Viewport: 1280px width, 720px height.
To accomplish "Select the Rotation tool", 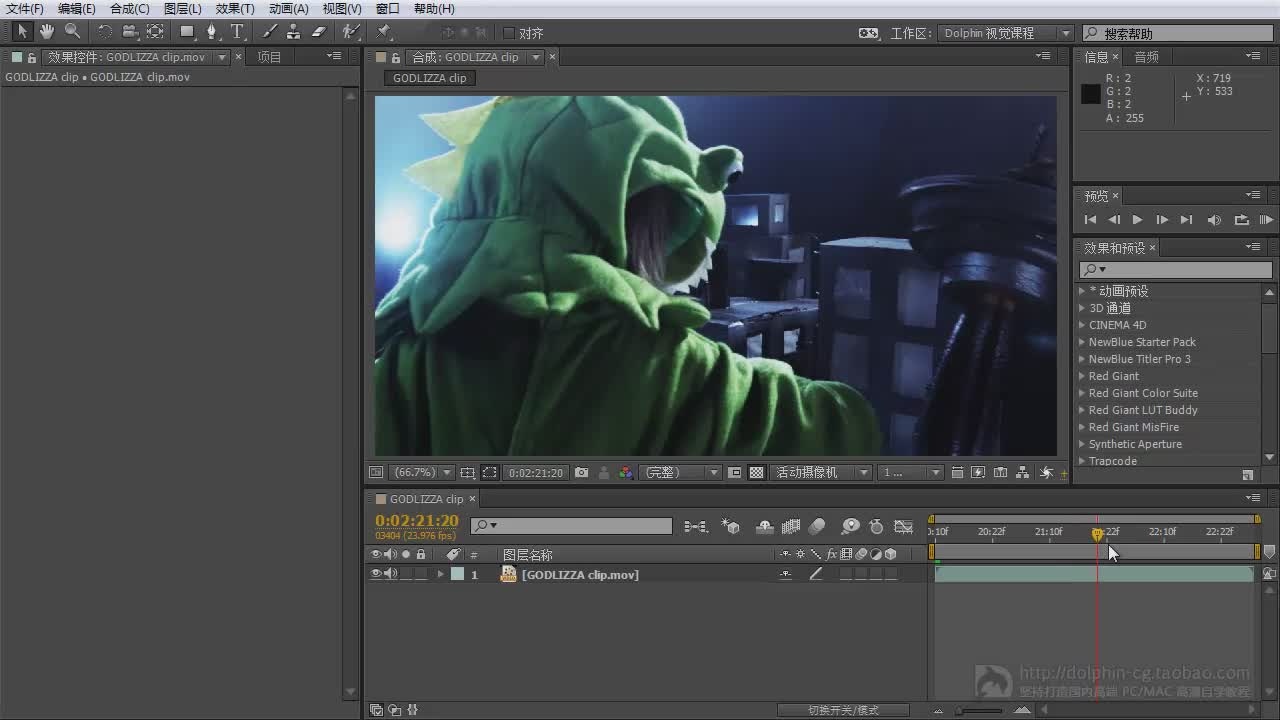I will click(x=105, y=32).
